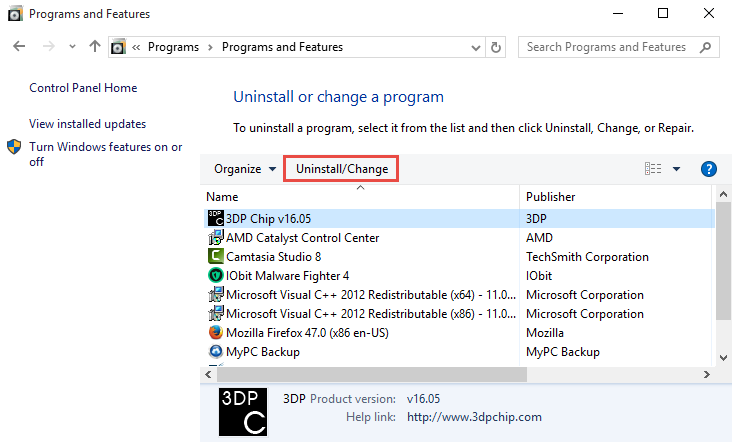This screenshot has height=442, width=732.
Task: Refresh the Programs and Features list
Action: point(496,47)
